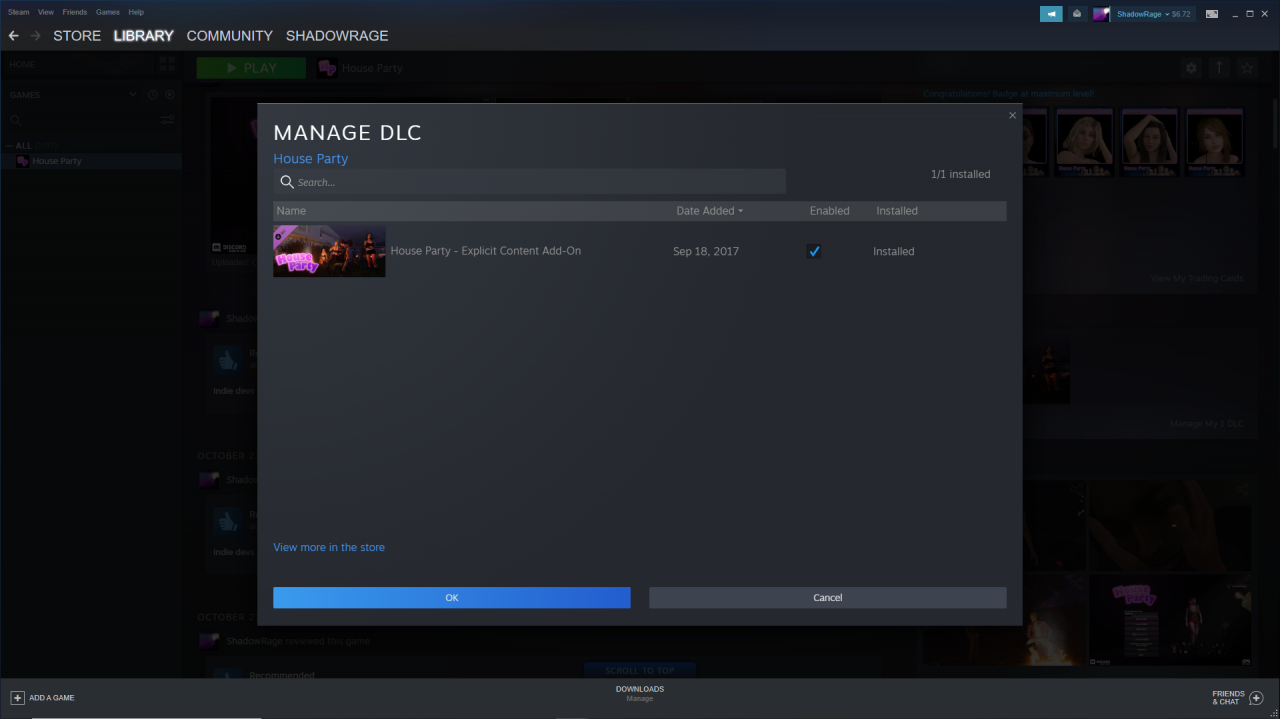The height and width of the screenshot is (719, 1280).
Task: Open Friends & Chat icon
Action: [x=1256, y=697]
